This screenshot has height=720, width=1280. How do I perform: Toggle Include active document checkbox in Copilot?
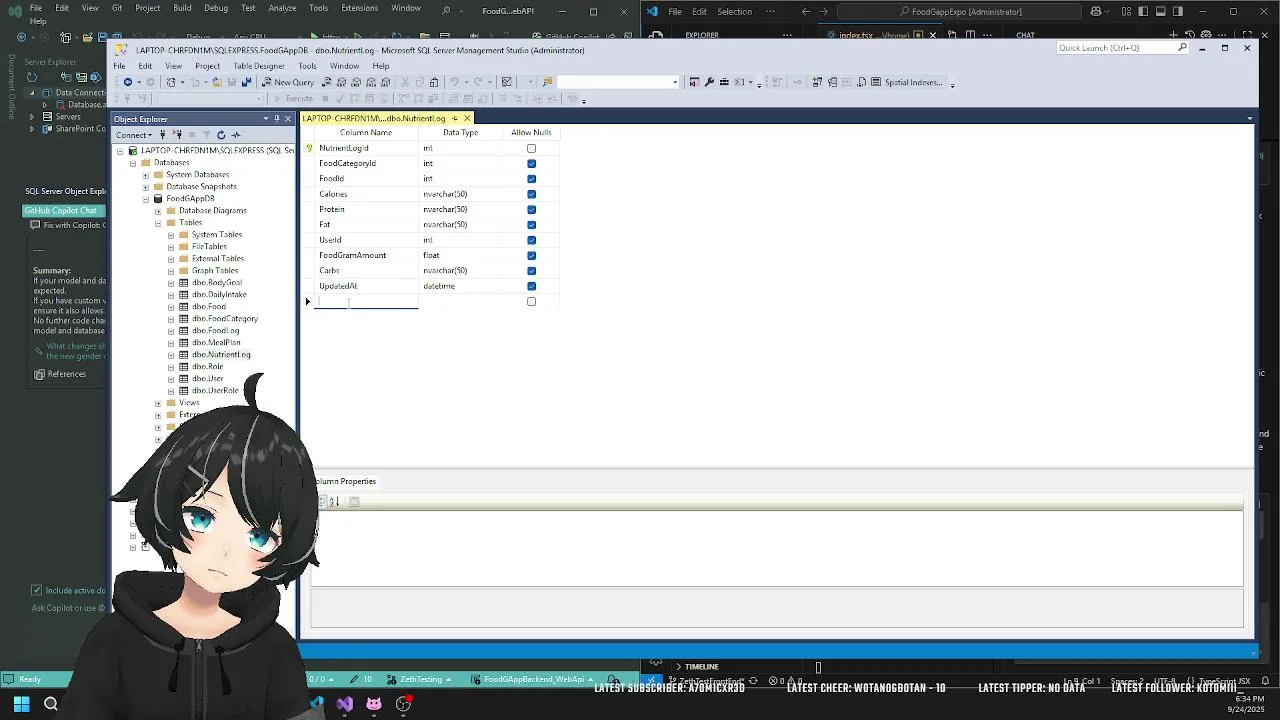pos(37,590)
